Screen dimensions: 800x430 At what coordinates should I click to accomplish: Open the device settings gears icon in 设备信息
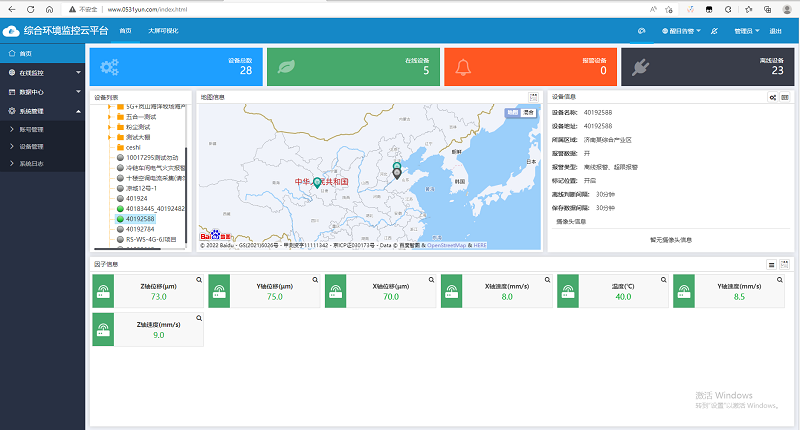[772, 97]
